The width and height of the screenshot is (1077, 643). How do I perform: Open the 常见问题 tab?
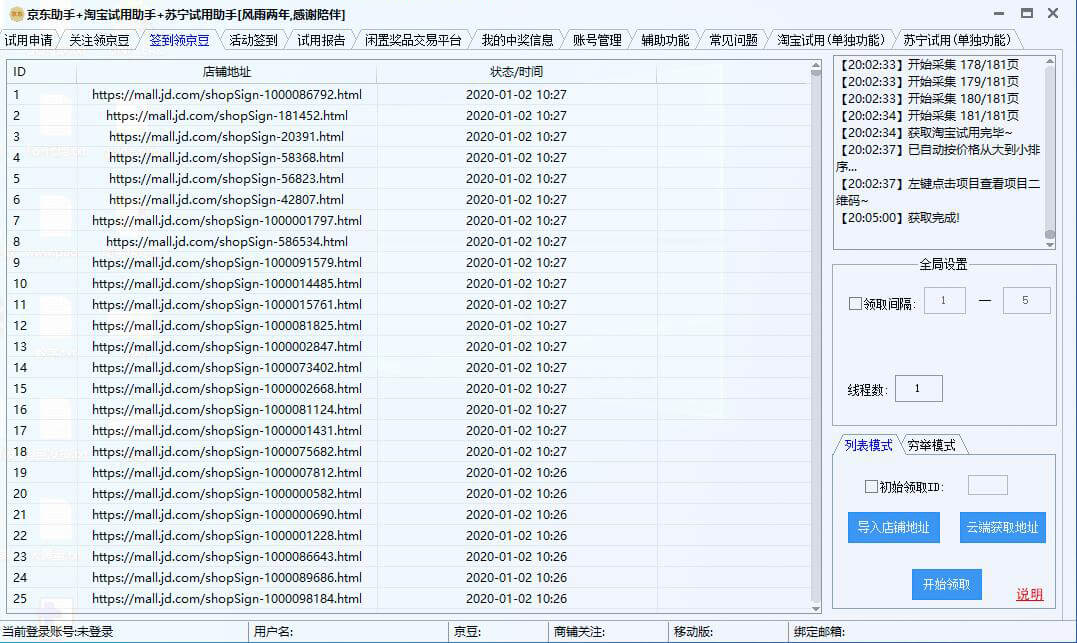point(734,41)
